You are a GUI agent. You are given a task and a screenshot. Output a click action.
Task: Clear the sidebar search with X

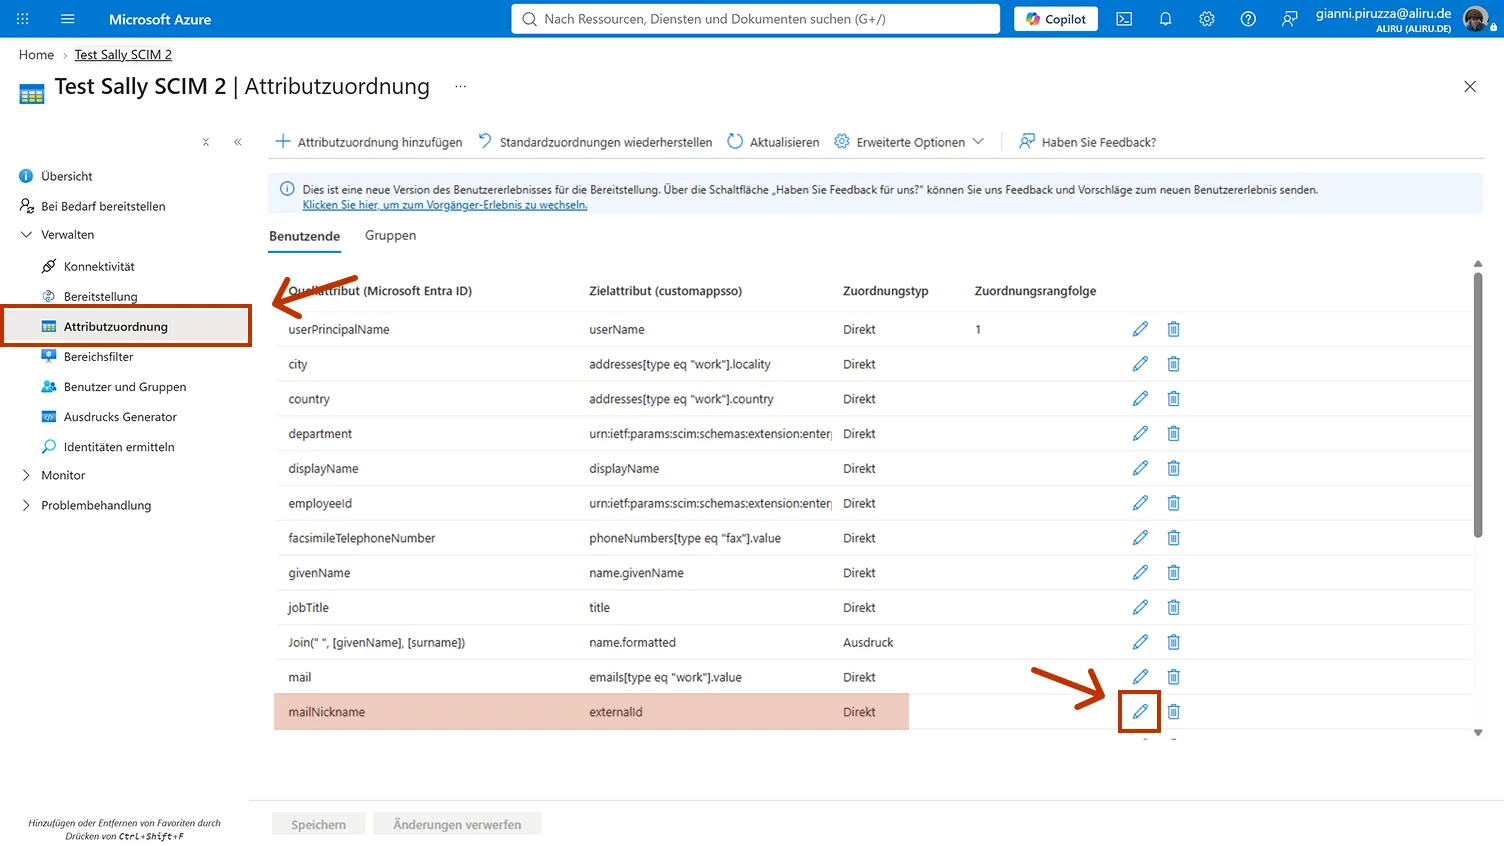(206, 142)
